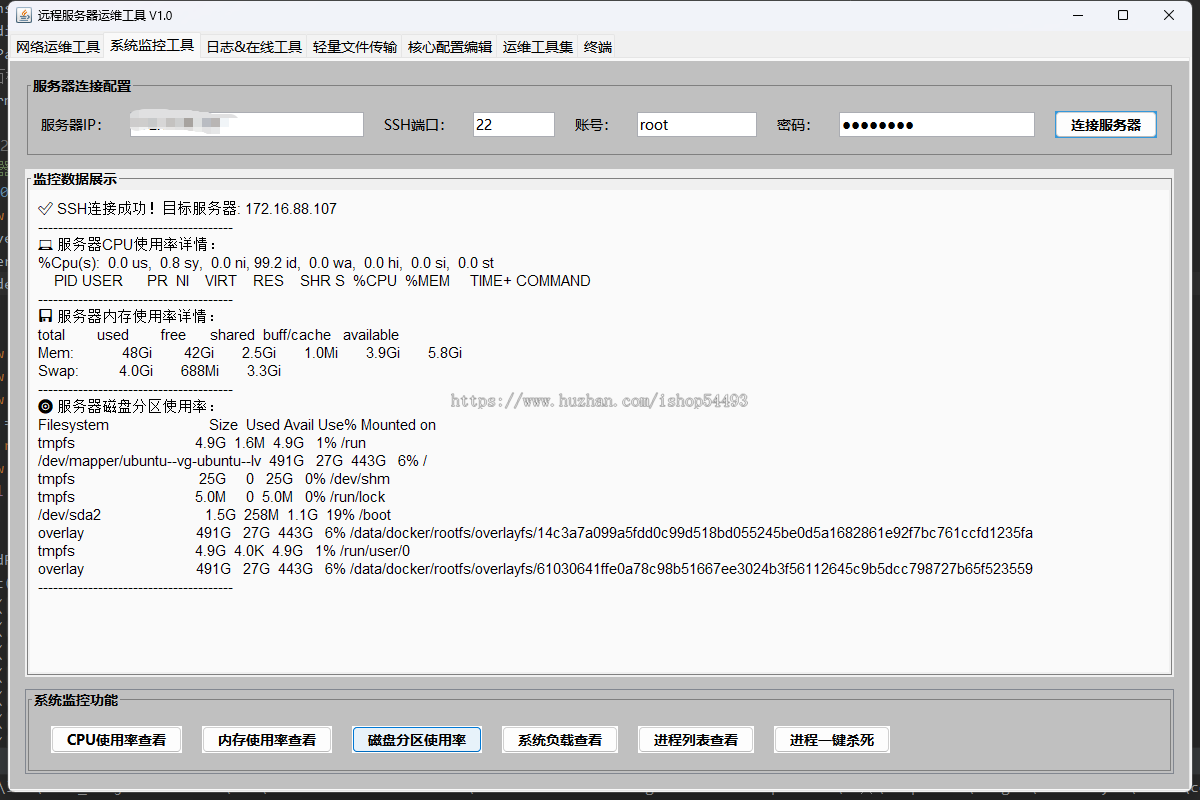Focus the SSH端口 field showing 22
1200x800 pixels.
514,125
